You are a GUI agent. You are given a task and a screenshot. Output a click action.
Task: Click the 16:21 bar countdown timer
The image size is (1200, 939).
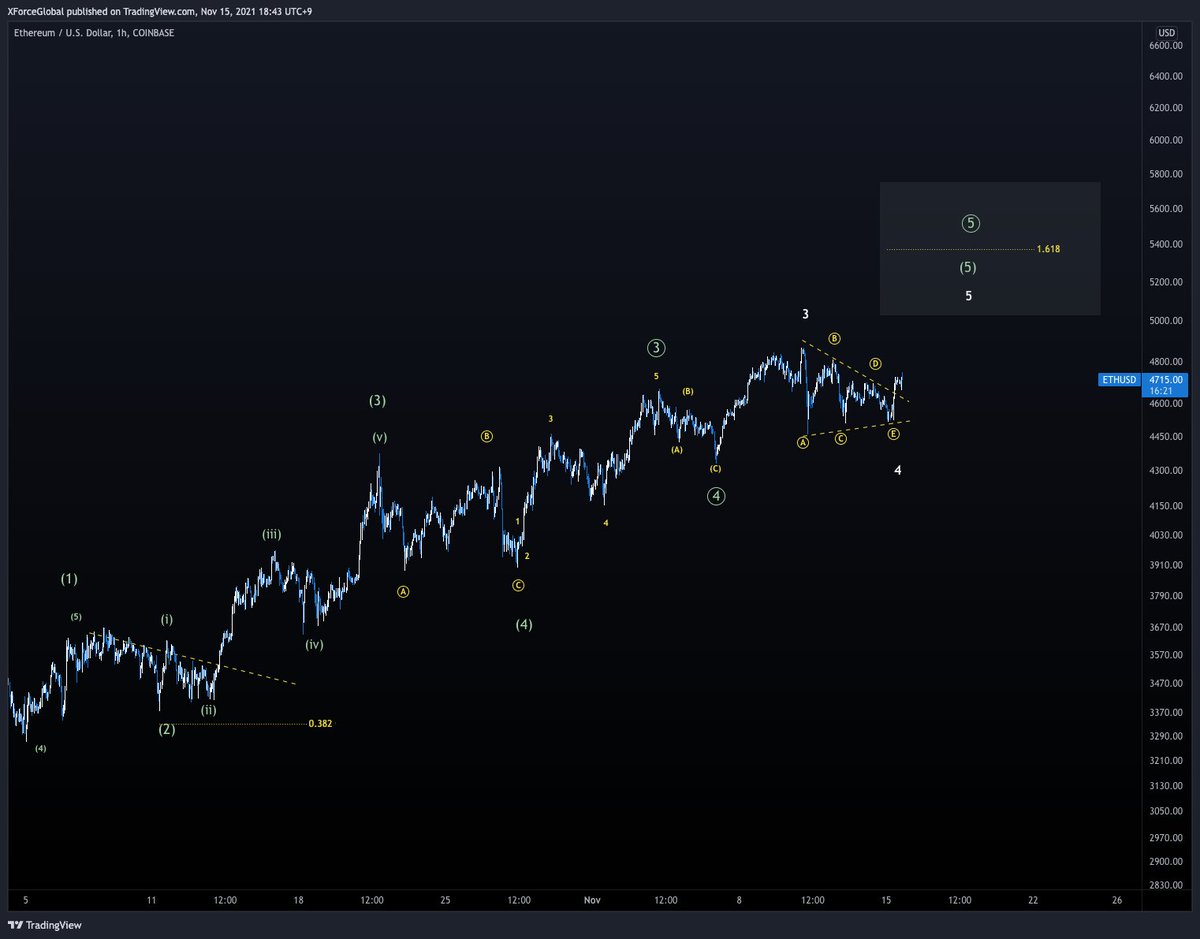(1160, 391)
